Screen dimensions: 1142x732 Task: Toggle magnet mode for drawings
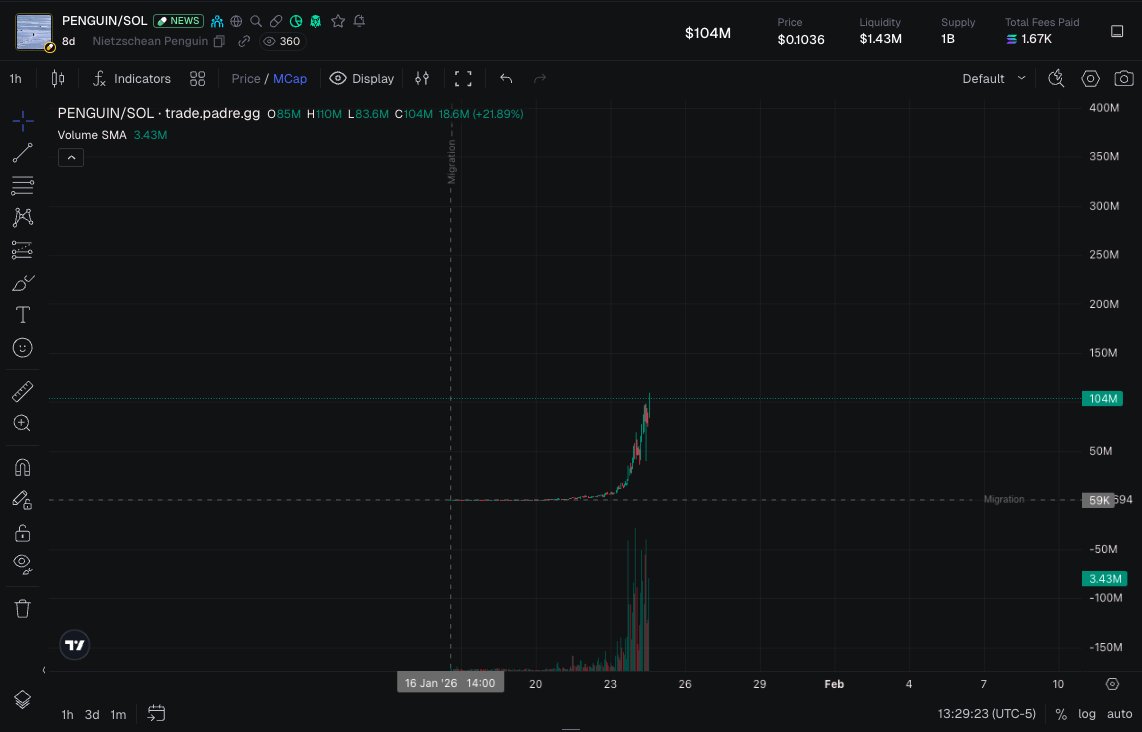click(x=23, y=467)
